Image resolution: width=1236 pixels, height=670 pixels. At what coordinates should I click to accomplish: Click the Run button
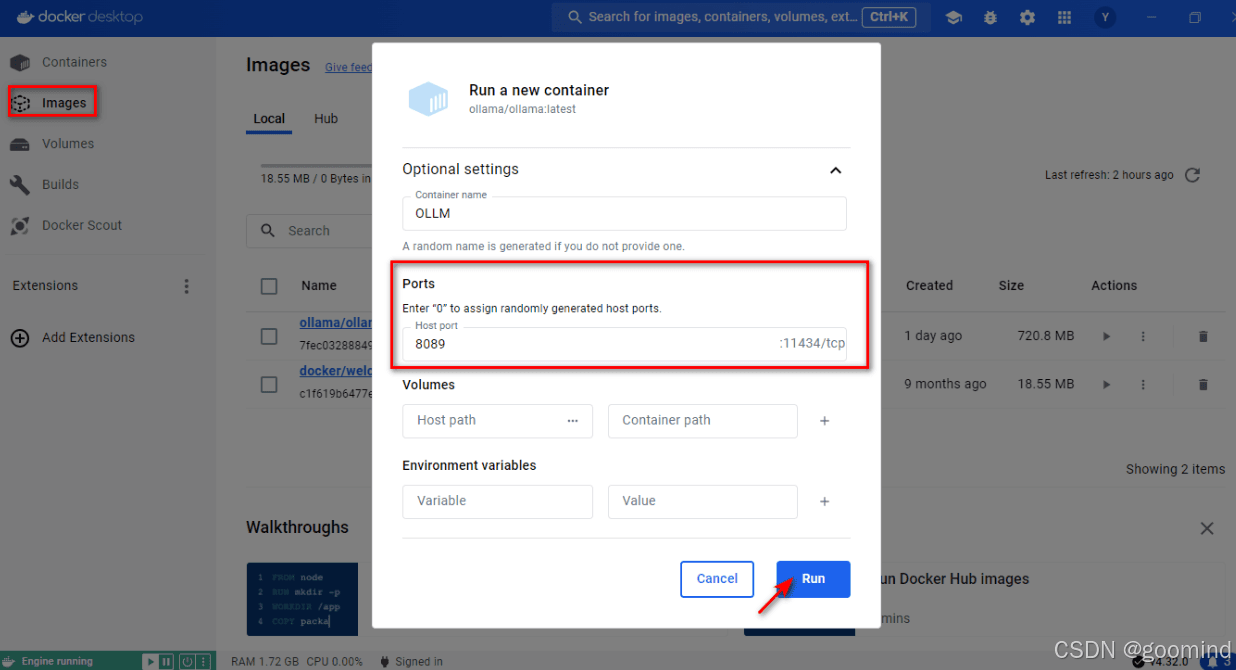pos(813,579)
